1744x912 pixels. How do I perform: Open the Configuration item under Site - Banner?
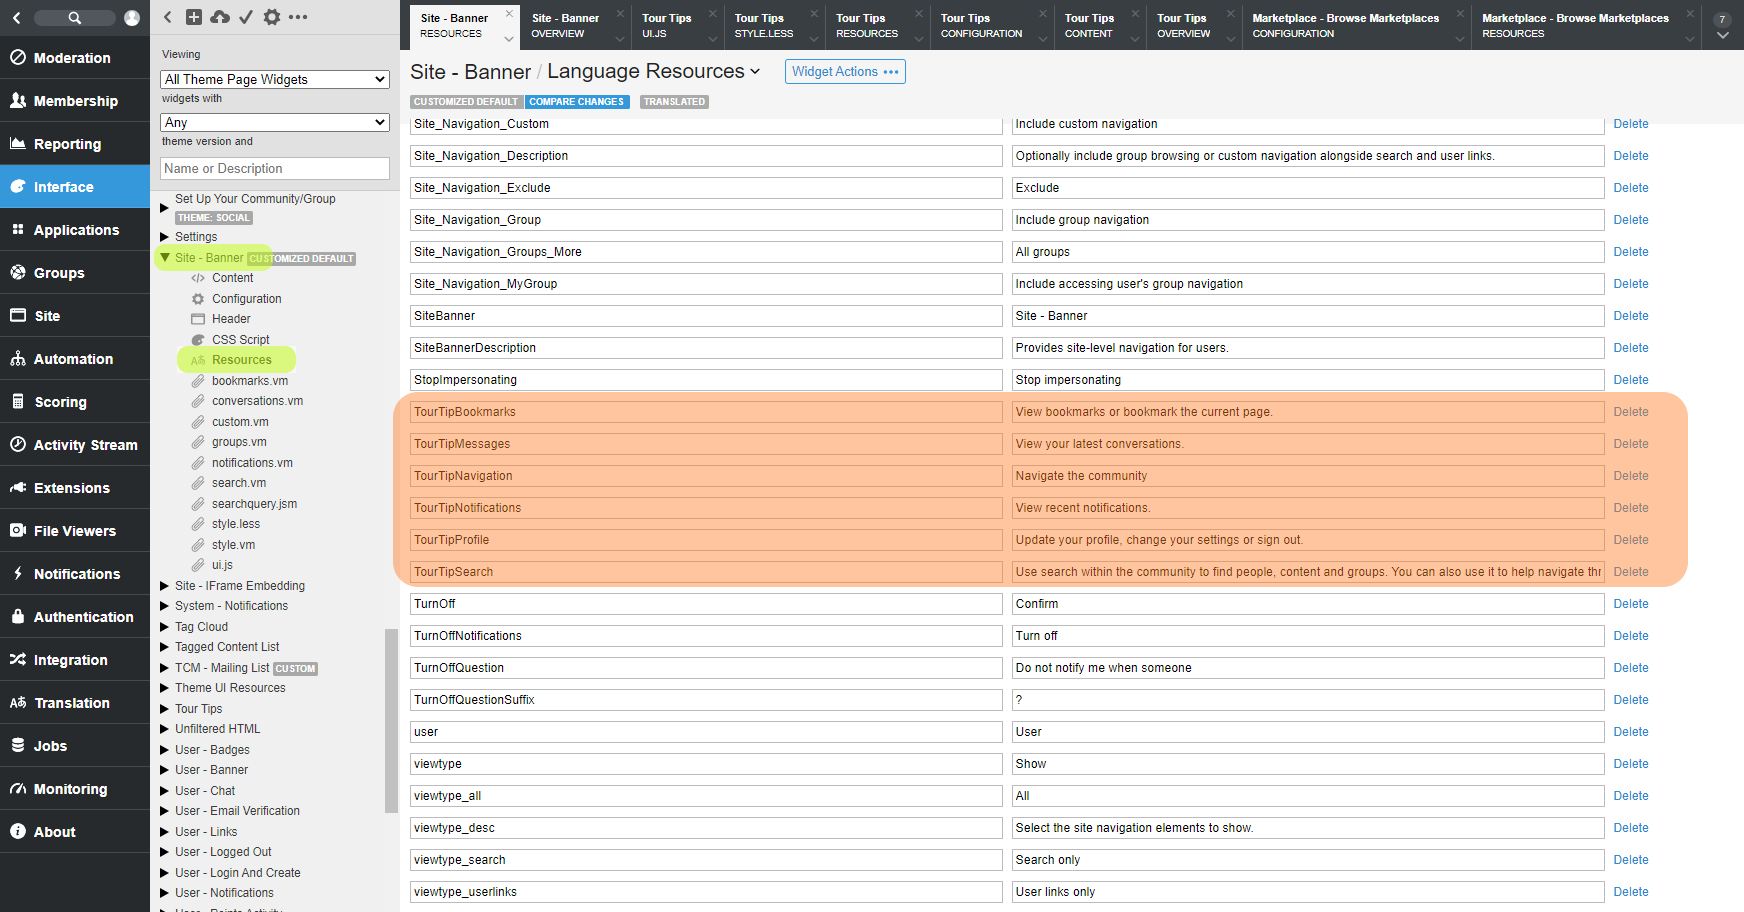pyautogui.click(x=247, y=299)
